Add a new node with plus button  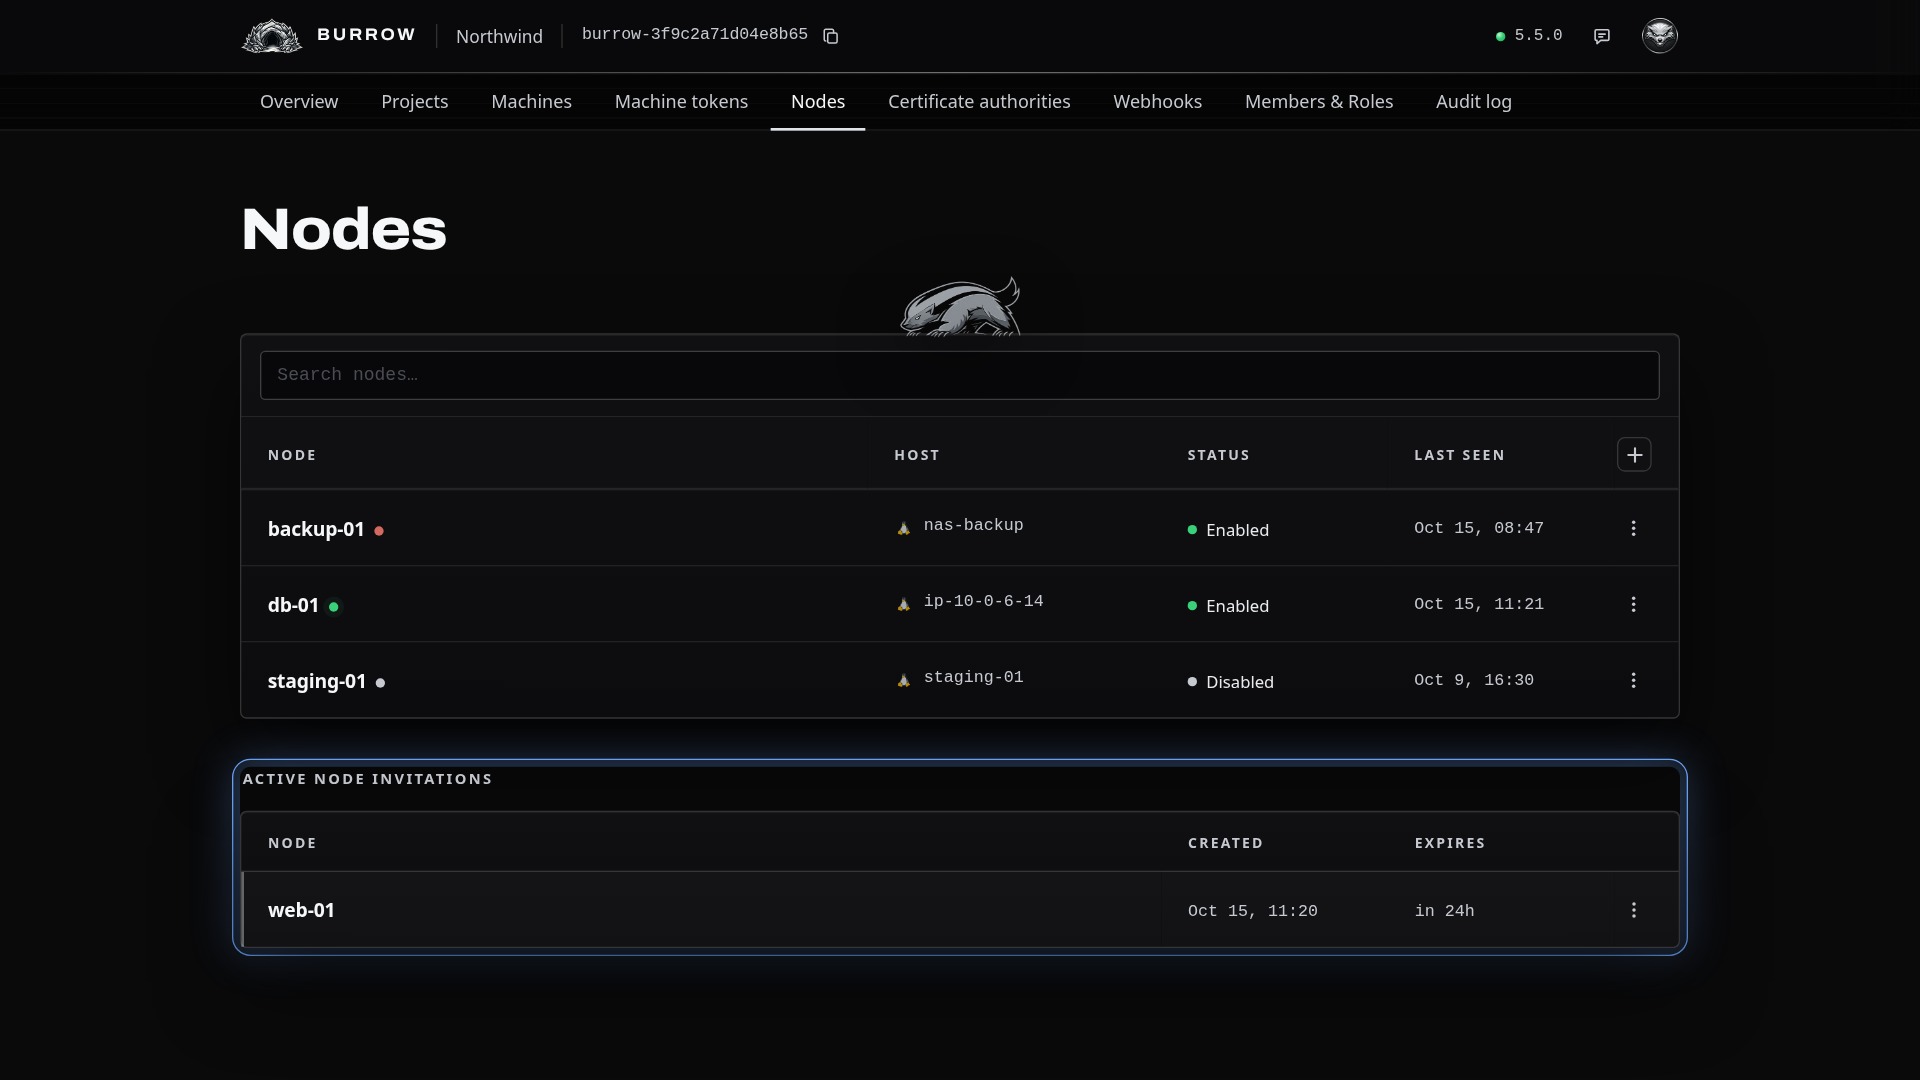(x=1634, y=455)
